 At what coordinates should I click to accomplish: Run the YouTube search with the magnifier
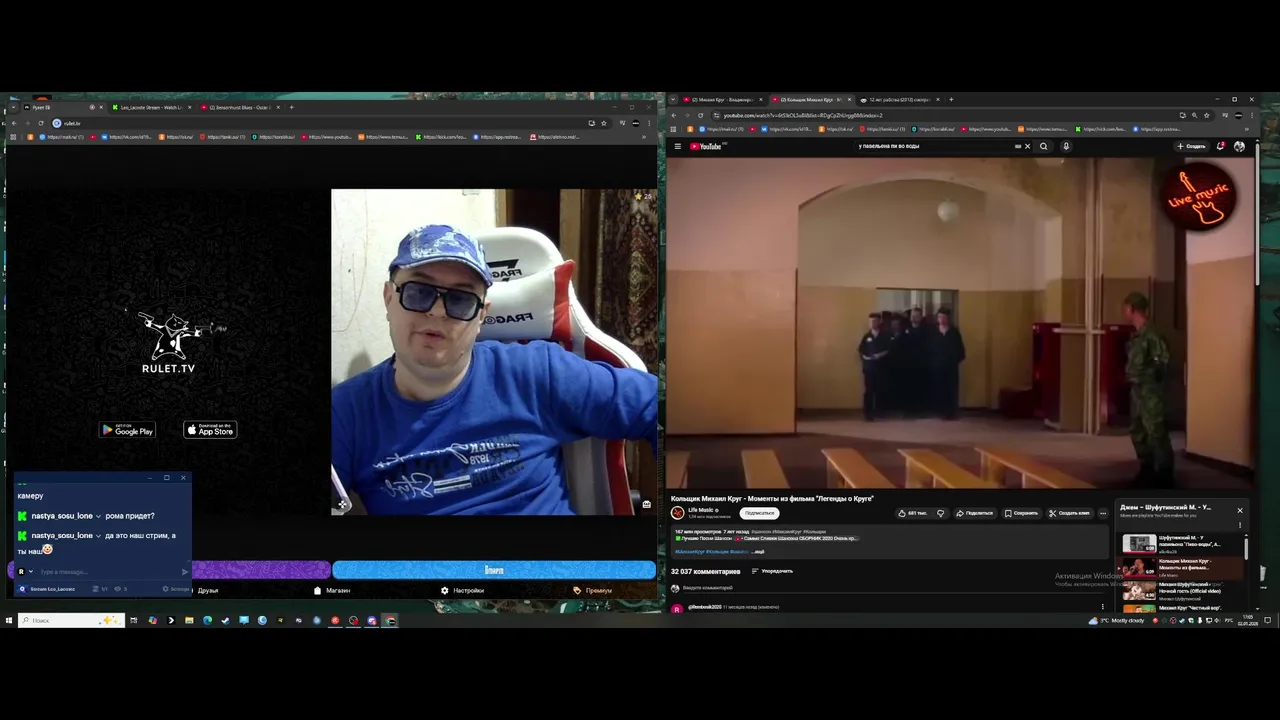pyautogui.click(x=1044, y=146)
